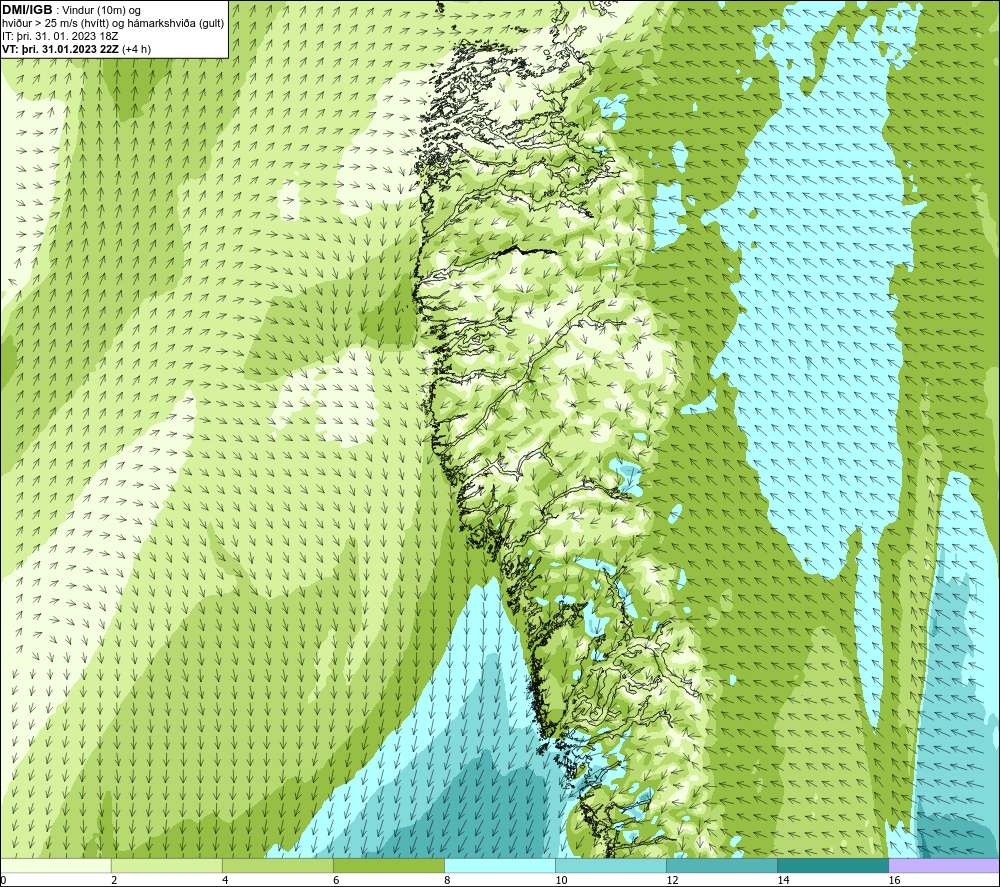1000x887 pixels.
Task: Click the purple swatch above 16 m/s
Action: 944,865
